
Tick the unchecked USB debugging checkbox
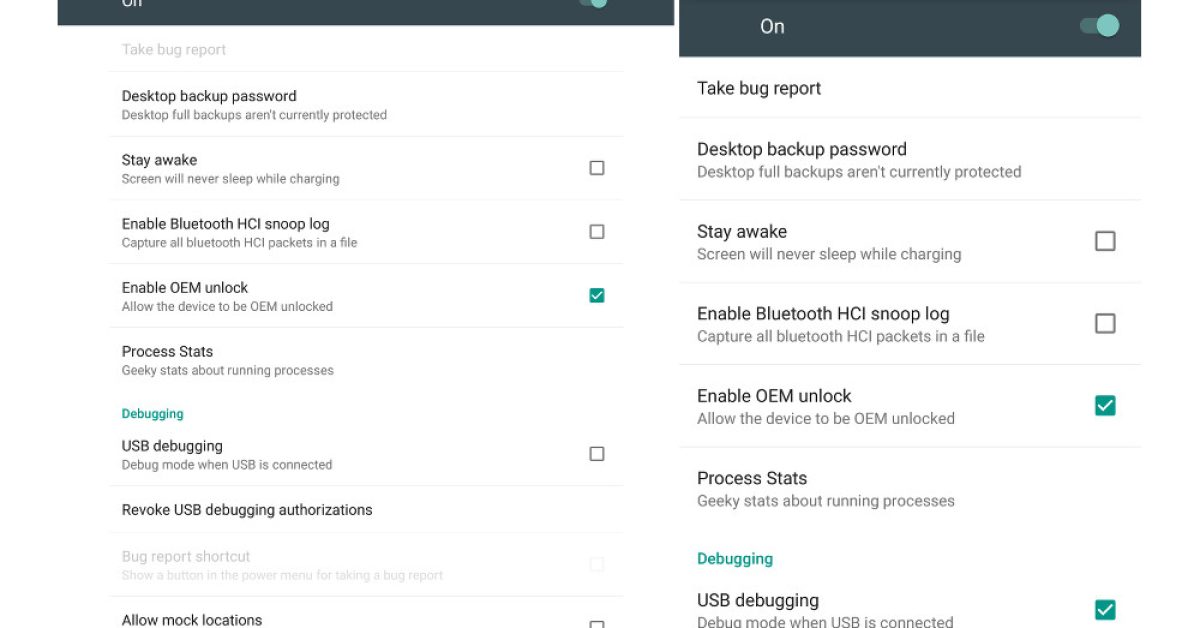click(597, 454)
